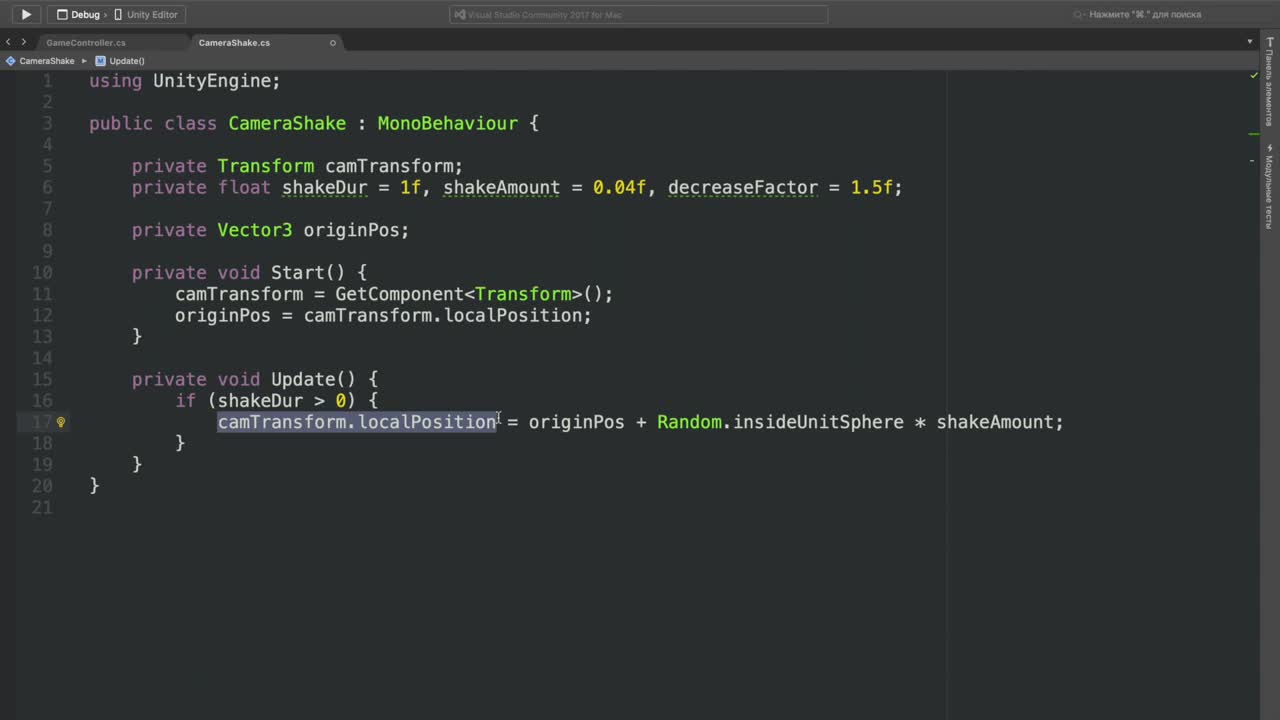
Task: Click Random in the line 17 expression
Action: tap(689, 422)
